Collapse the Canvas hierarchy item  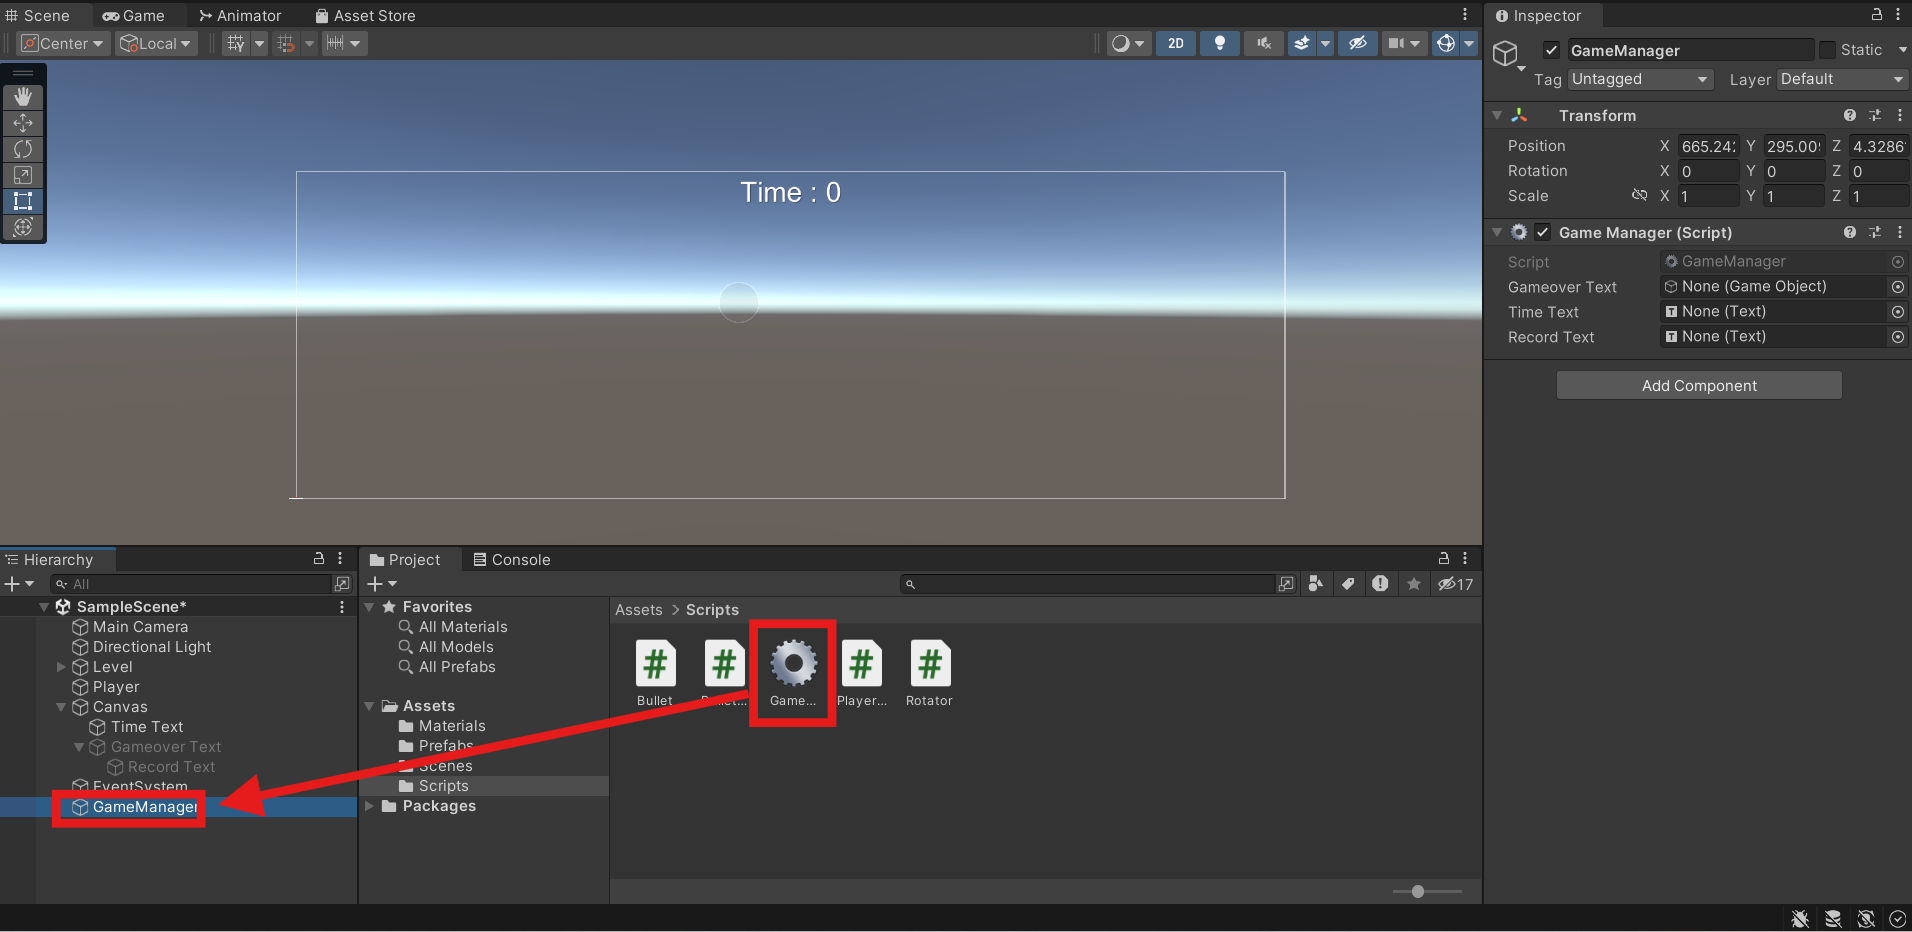pyautogui.click(x=61, y=707)
